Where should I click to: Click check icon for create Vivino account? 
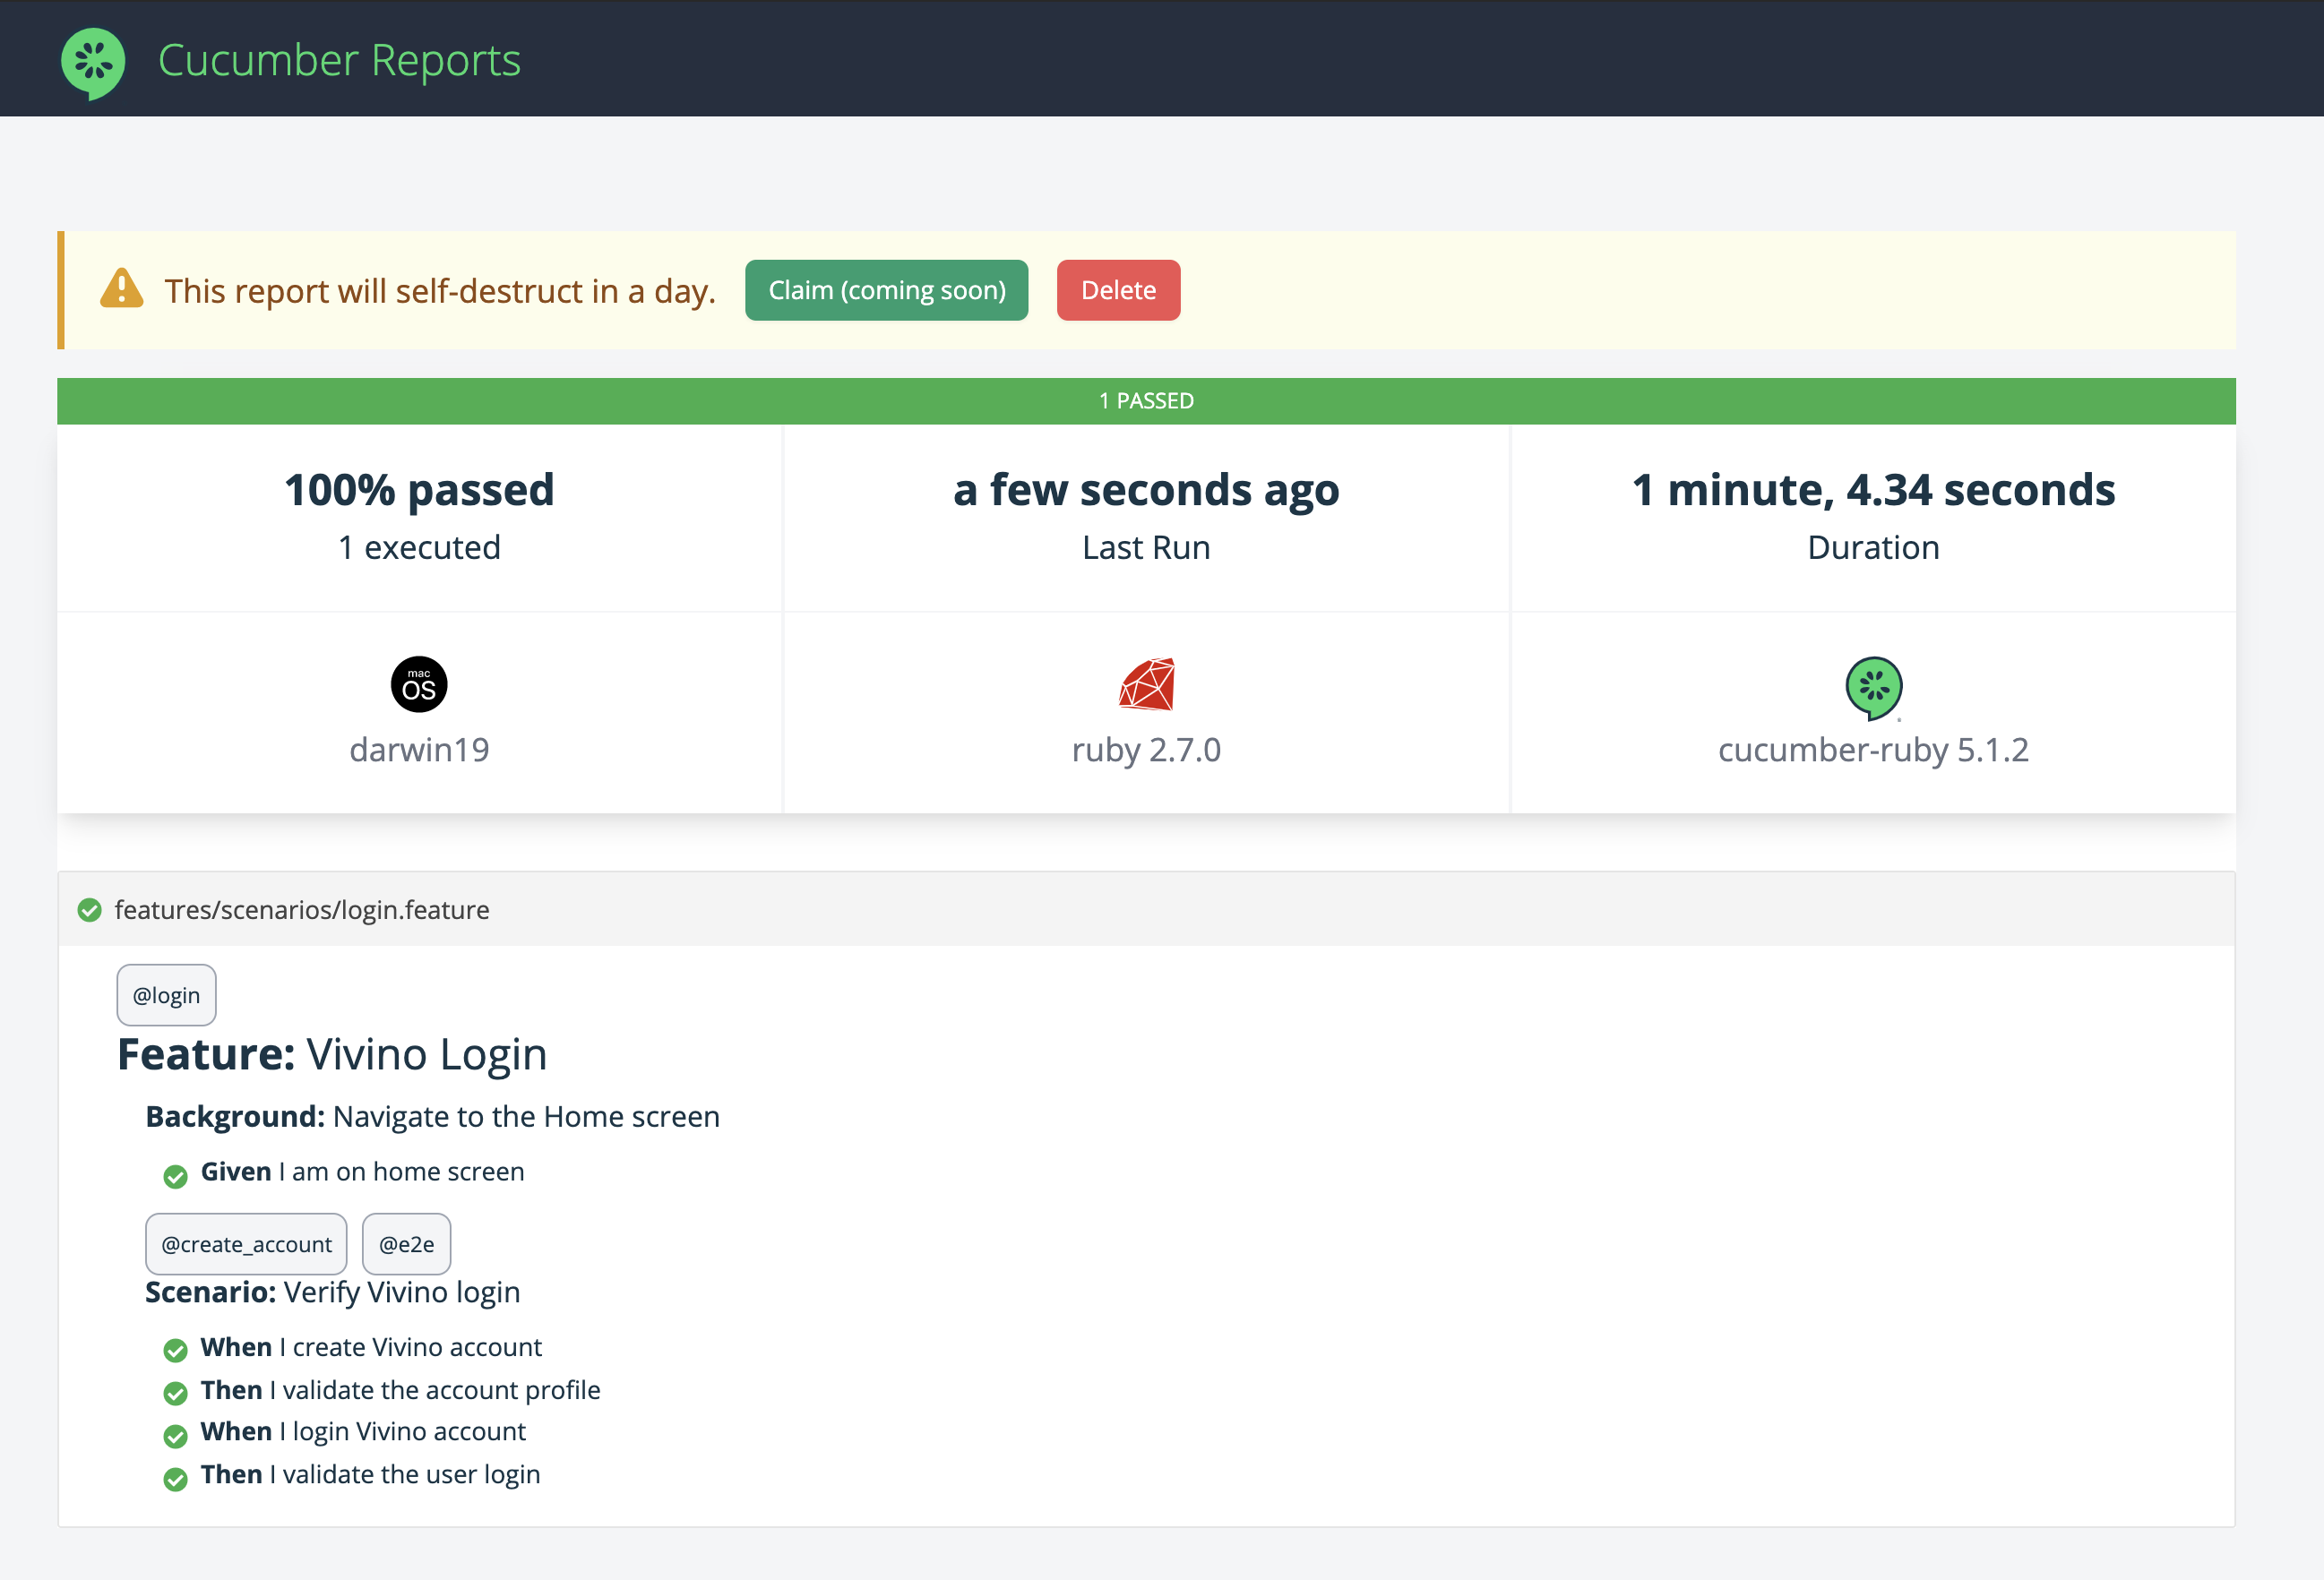tap(176, 1351)
